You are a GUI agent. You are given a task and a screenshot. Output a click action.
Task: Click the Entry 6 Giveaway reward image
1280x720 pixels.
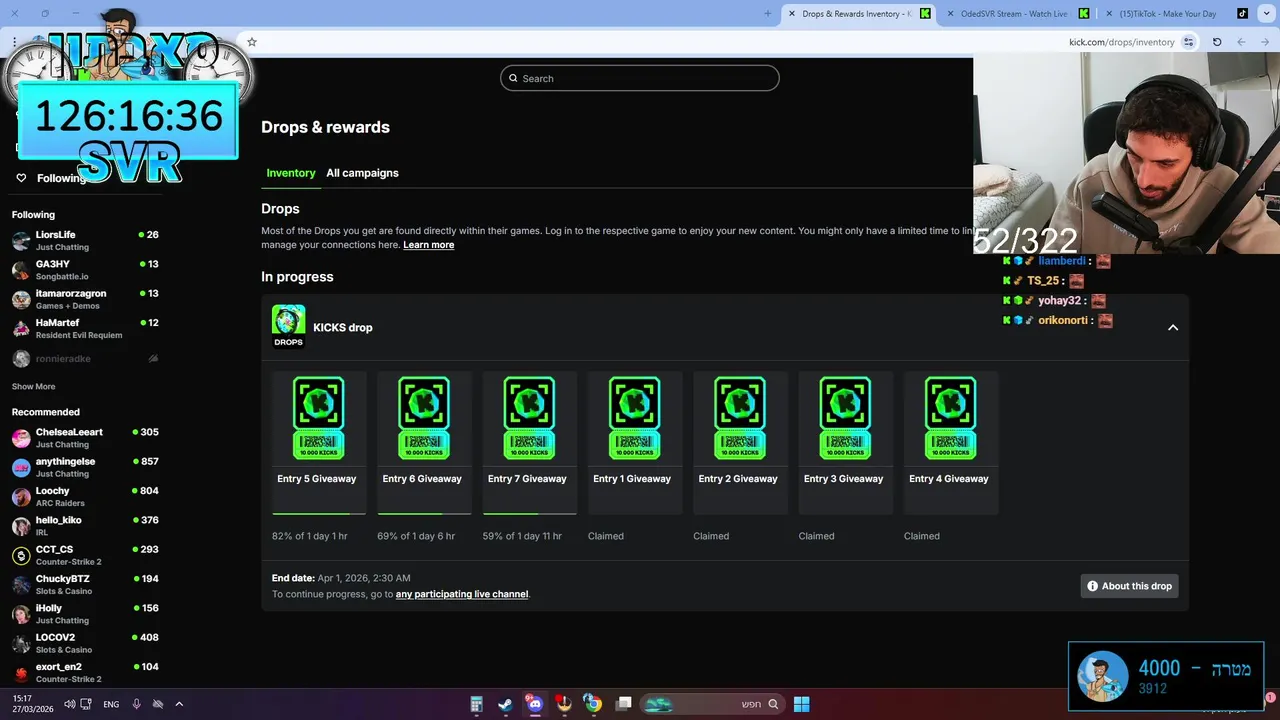coord(424,418)
